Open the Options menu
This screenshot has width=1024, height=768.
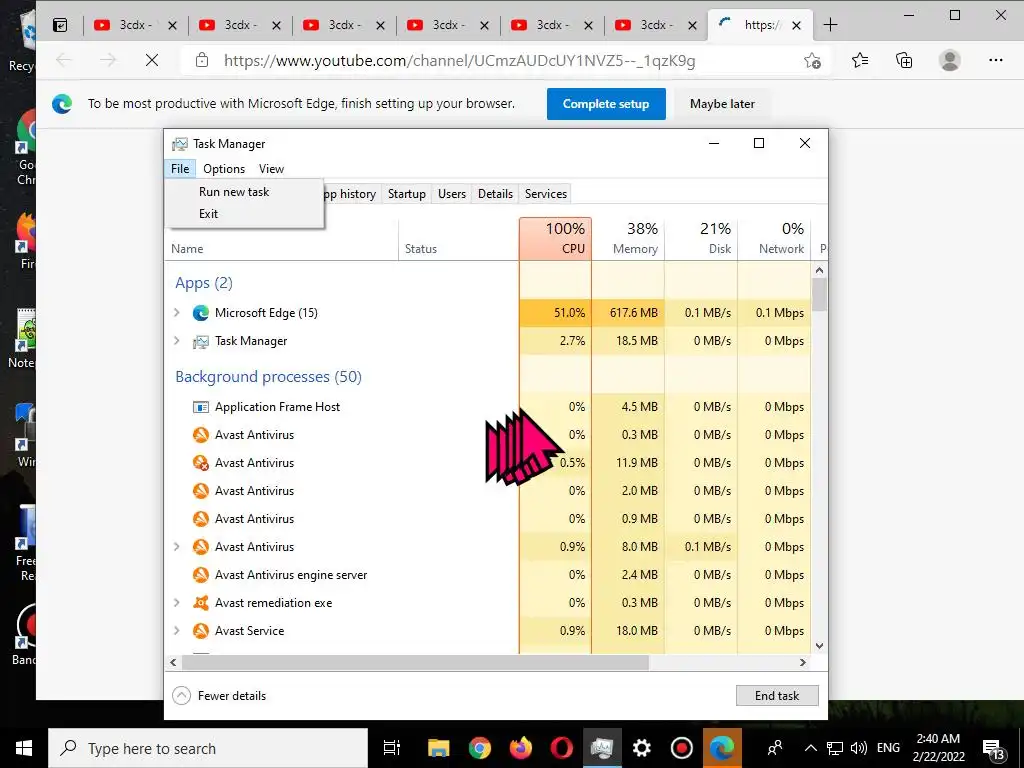(224, 169)
